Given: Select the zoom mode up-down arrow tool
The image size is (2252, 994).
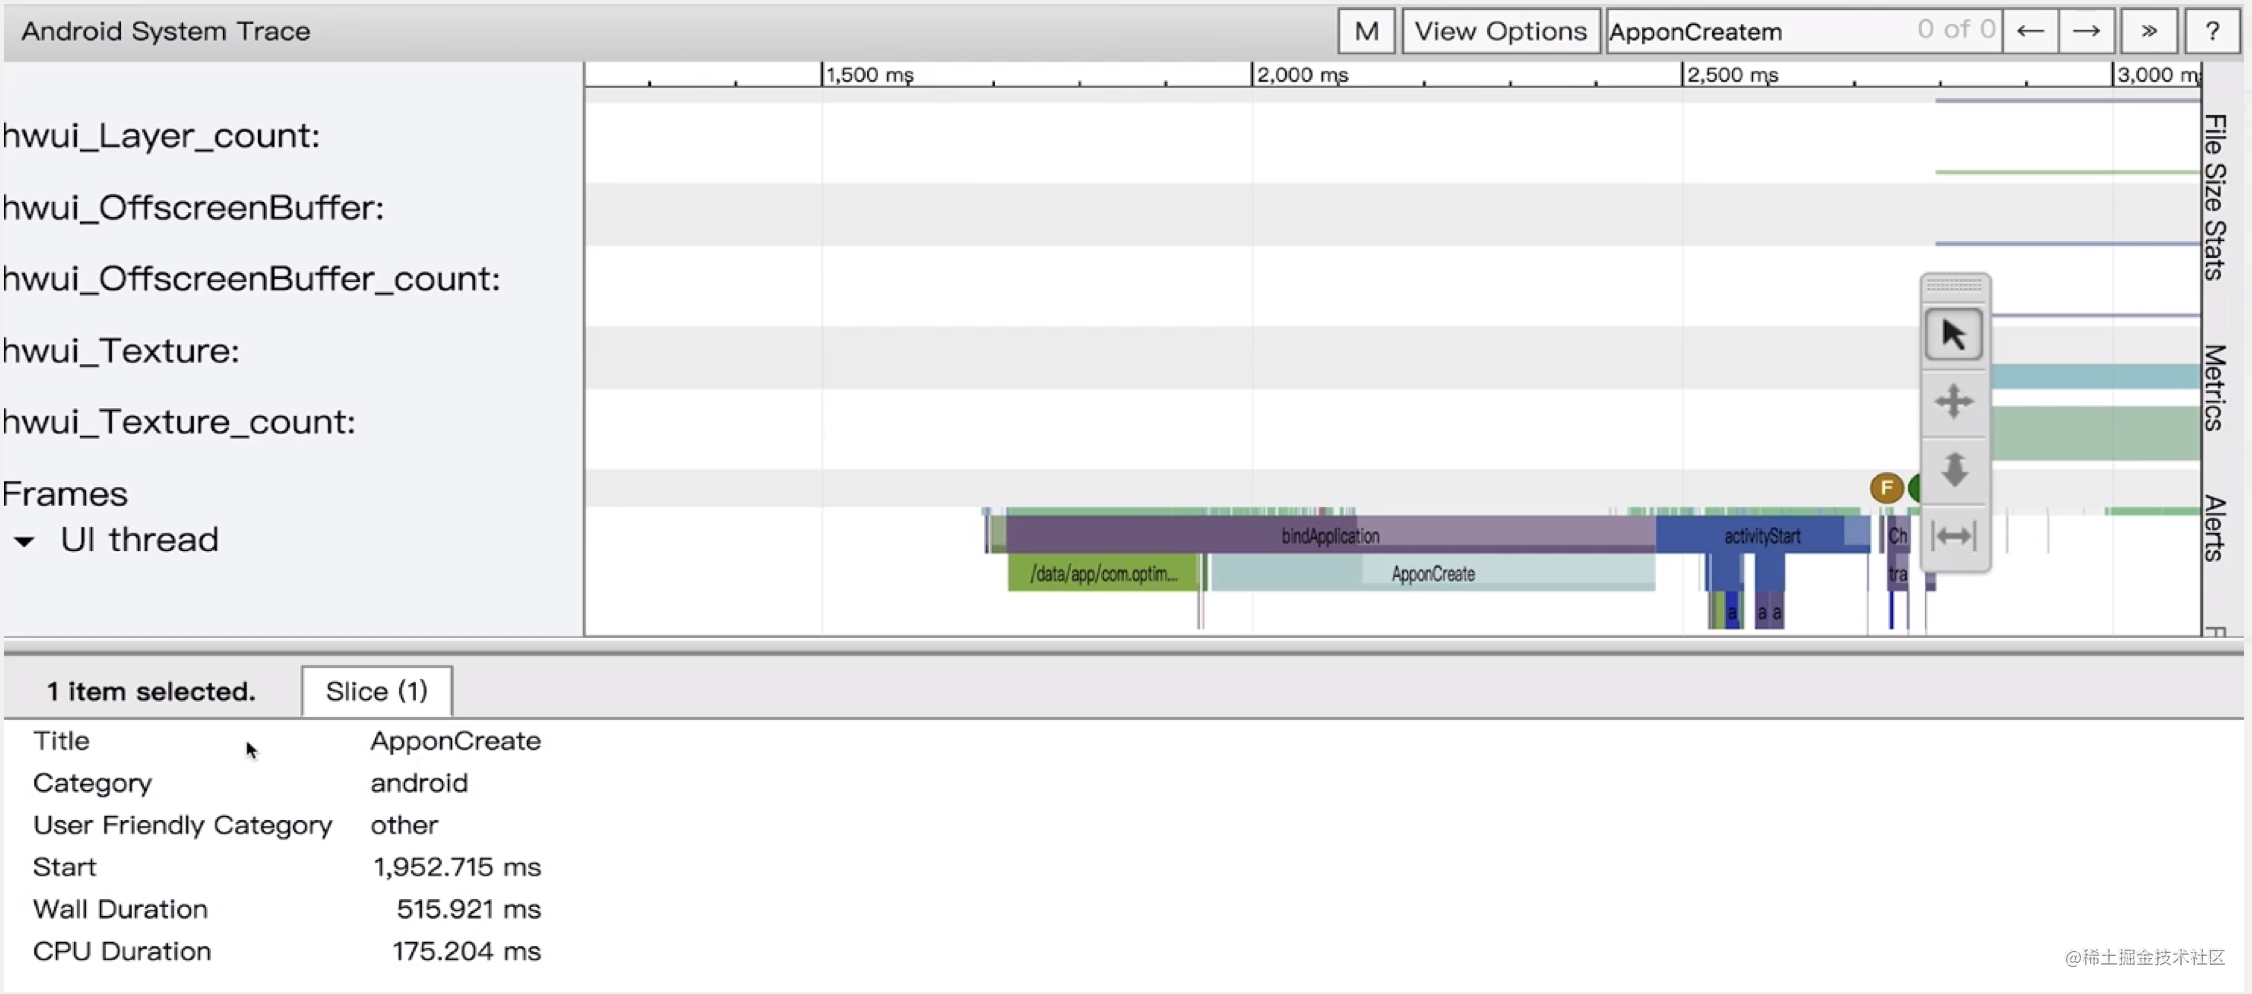Looking at the screenshot, I should [1954, 469].
